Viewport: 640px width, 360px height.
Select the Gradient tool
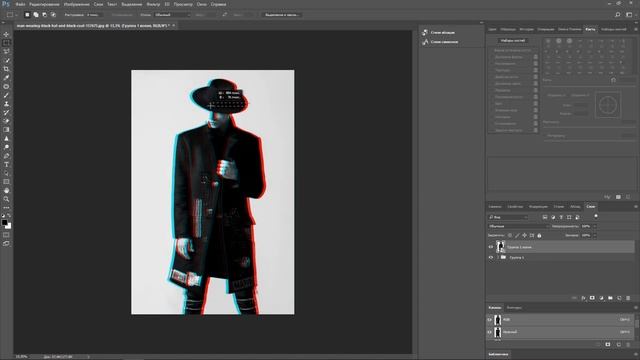click(x=6, y=130)
